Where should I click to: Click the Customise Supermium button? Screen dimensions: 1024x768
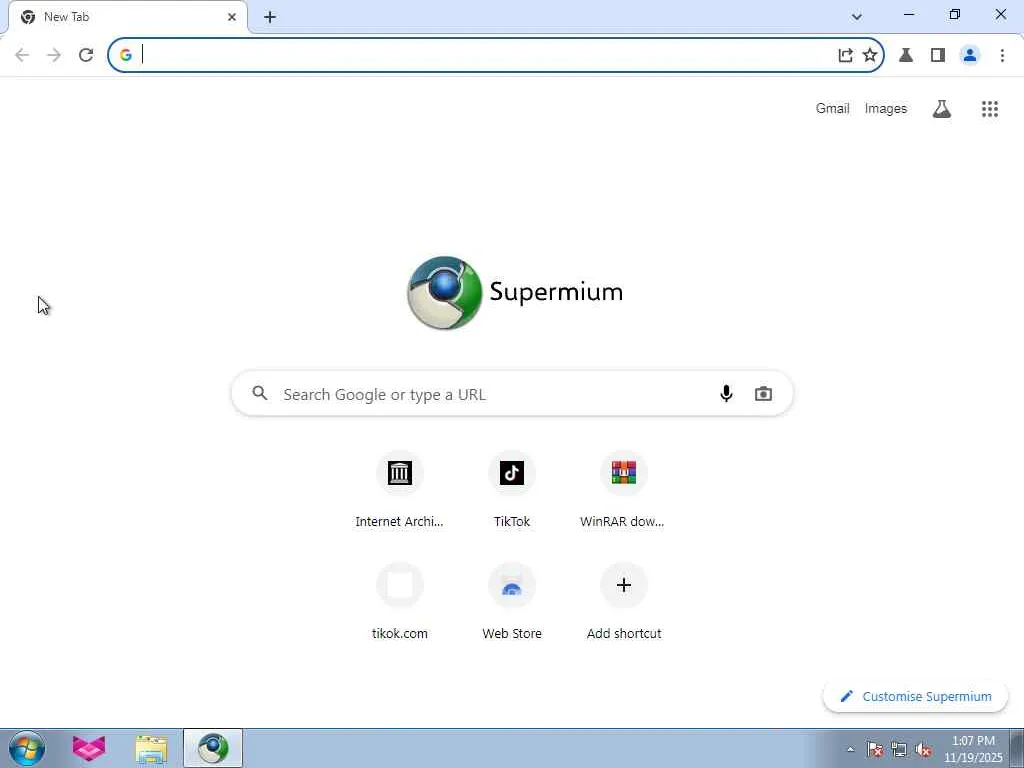point(915,696)
